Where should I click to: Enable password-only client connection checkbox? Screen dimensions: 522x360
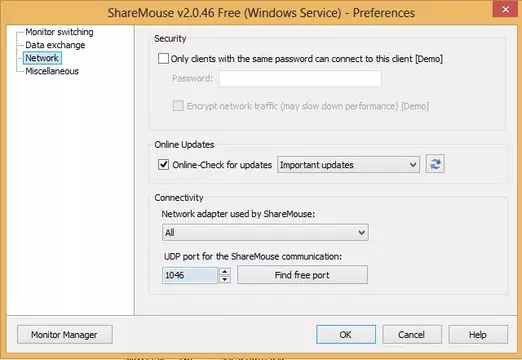(x=163, y=59)
